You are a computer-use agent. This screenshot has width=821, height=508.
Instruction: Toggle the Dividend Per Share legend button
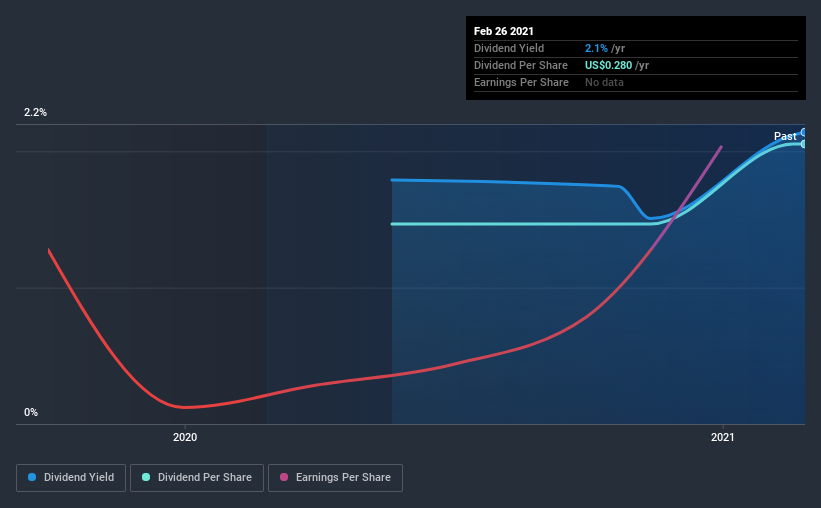197,478
